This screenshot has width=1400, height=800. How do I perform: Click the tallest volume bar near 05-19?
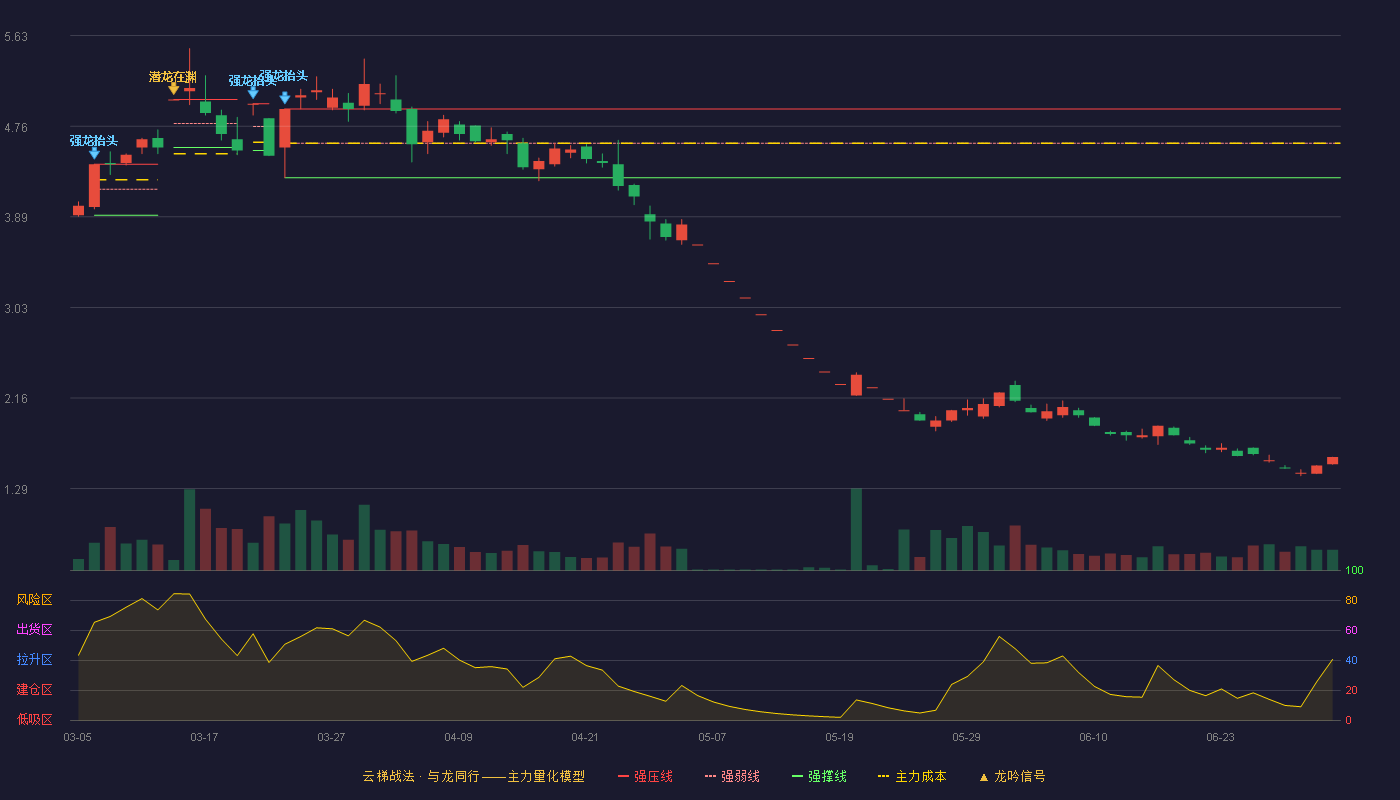pyautogui.click(x=856, y=529)
